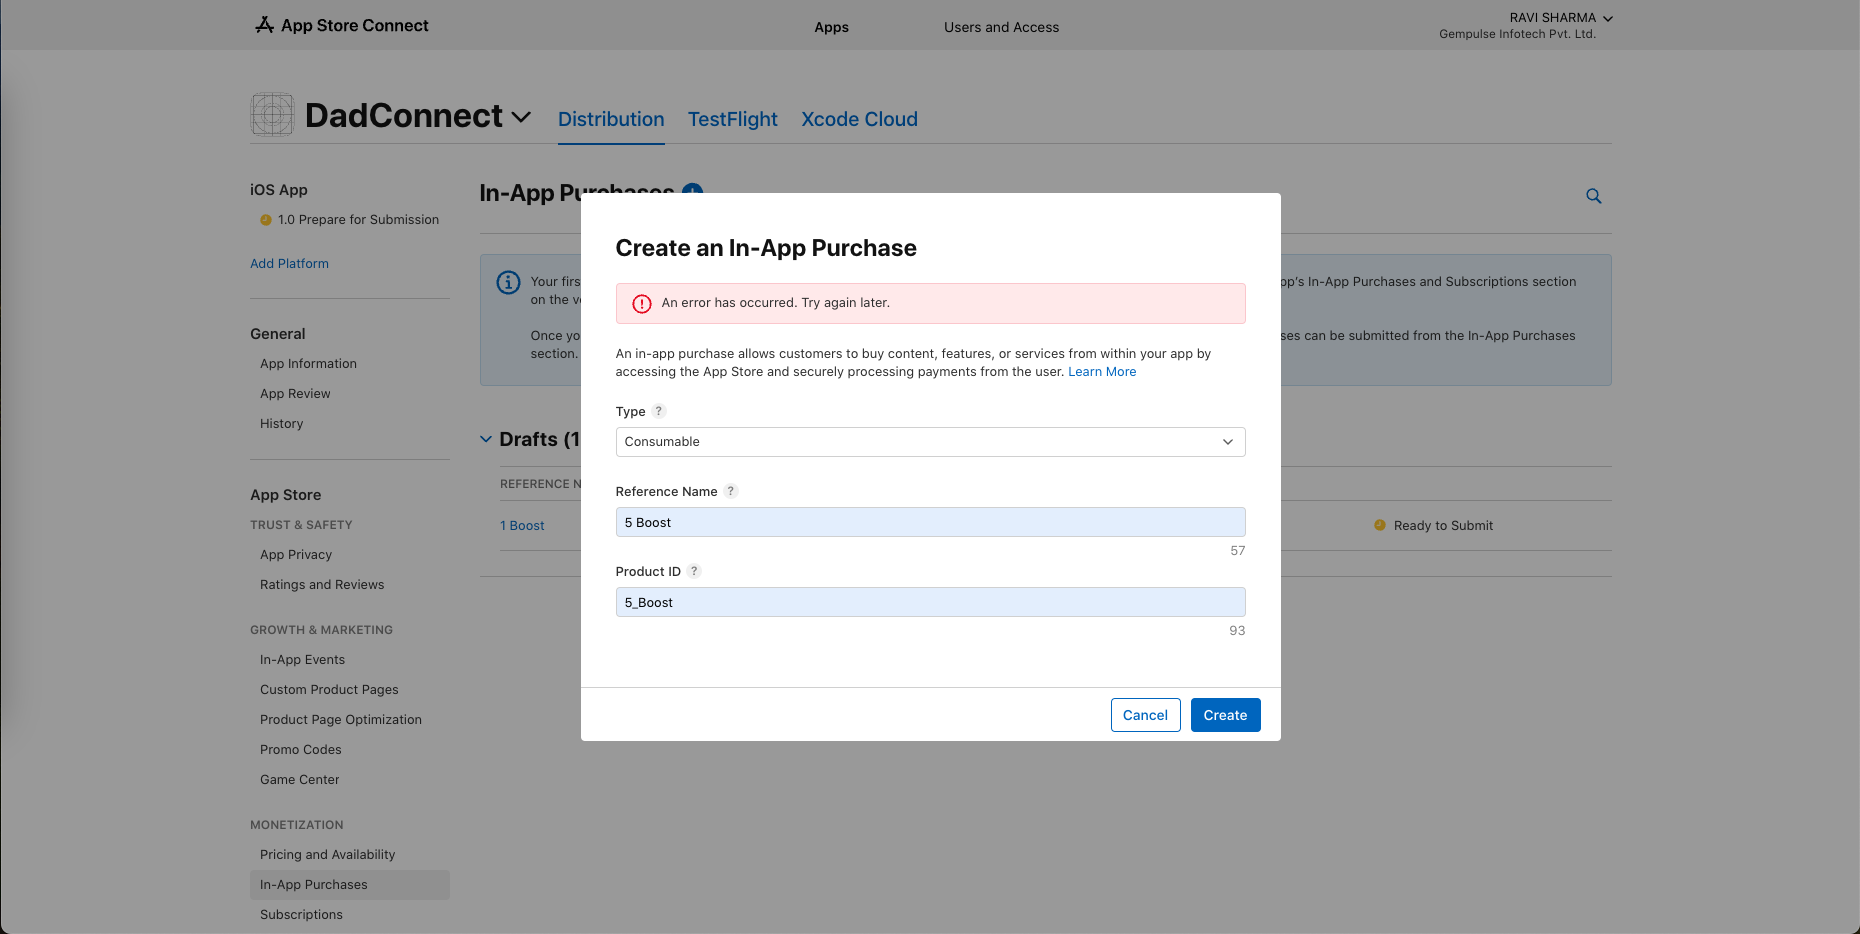Open Subscriptions in sidebar
This screenshot has width=1860, height=934.
click(x=301, y=915)
